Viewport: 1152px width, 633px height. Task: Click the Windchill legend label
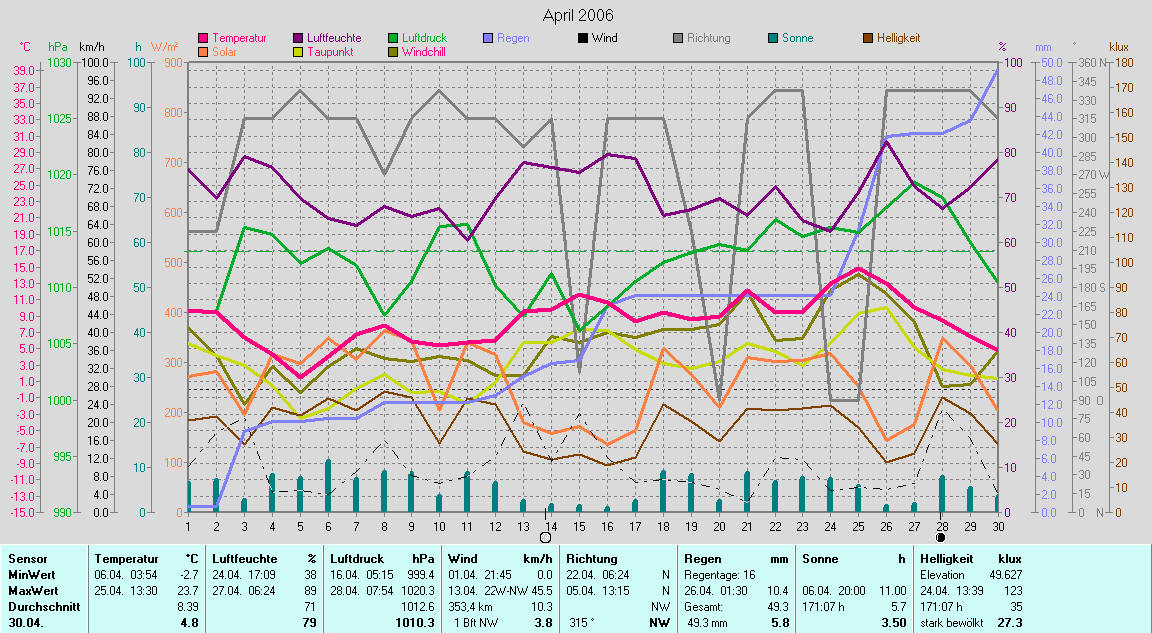(425, 52)
